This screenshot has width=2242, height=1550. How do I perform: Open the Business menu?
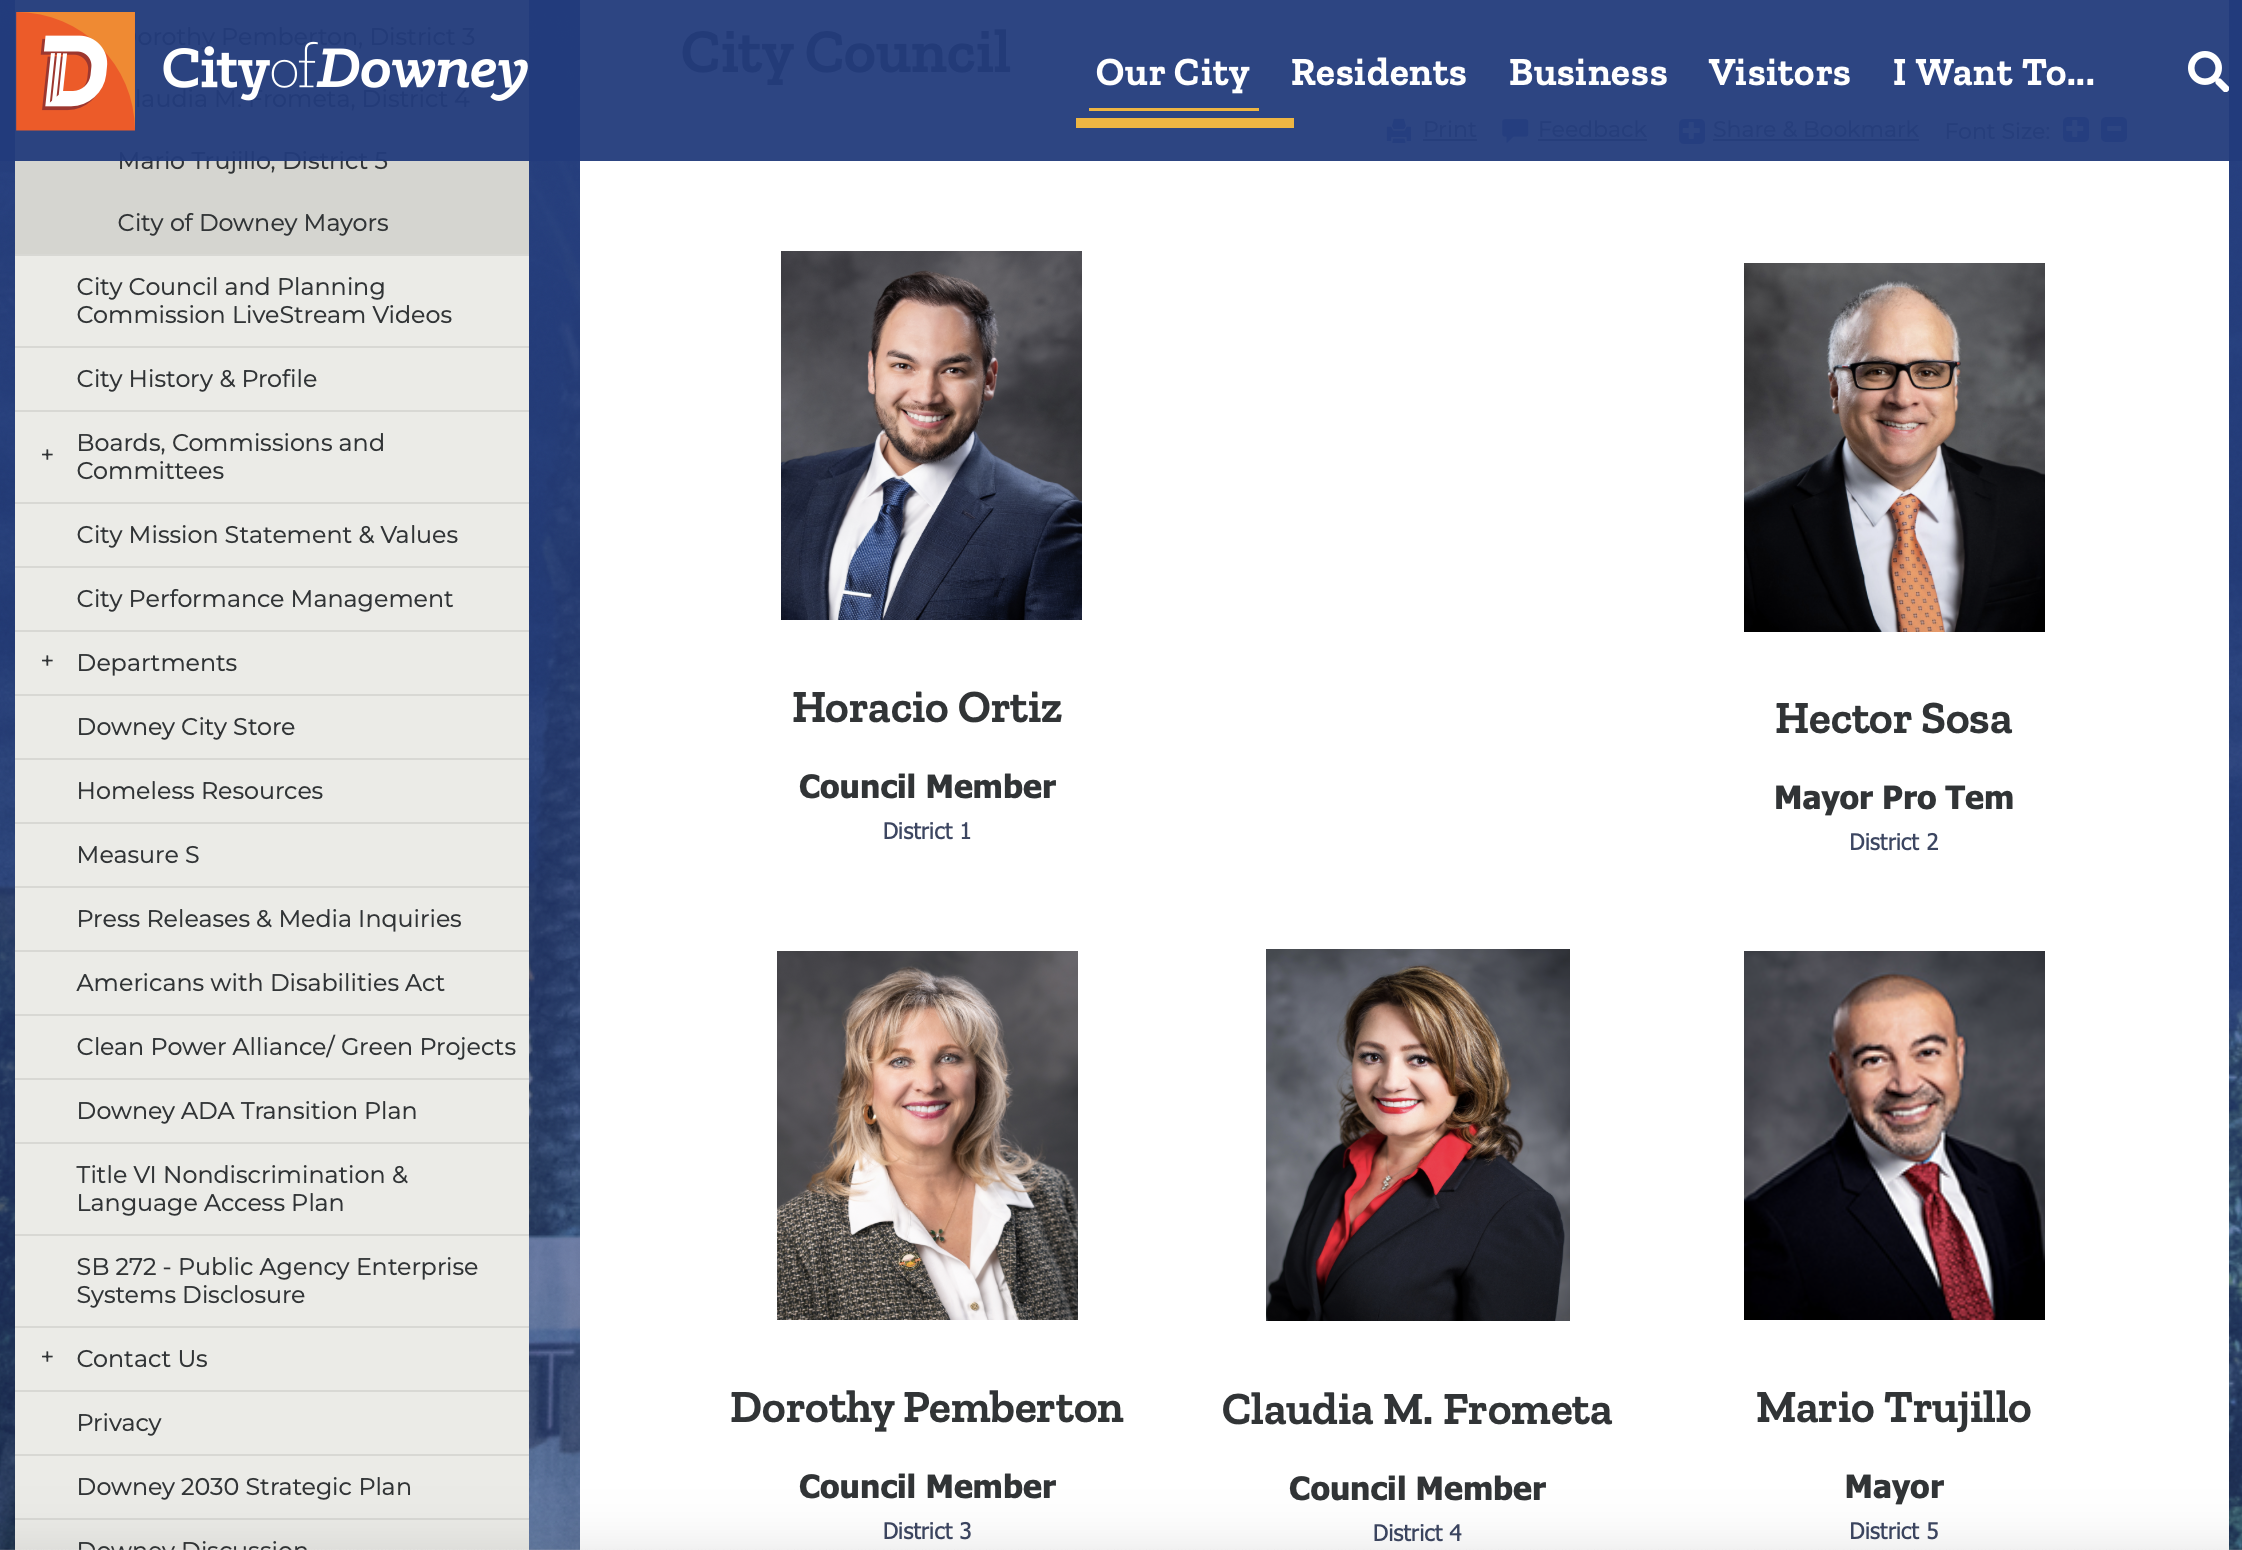tap(1587, 73)
